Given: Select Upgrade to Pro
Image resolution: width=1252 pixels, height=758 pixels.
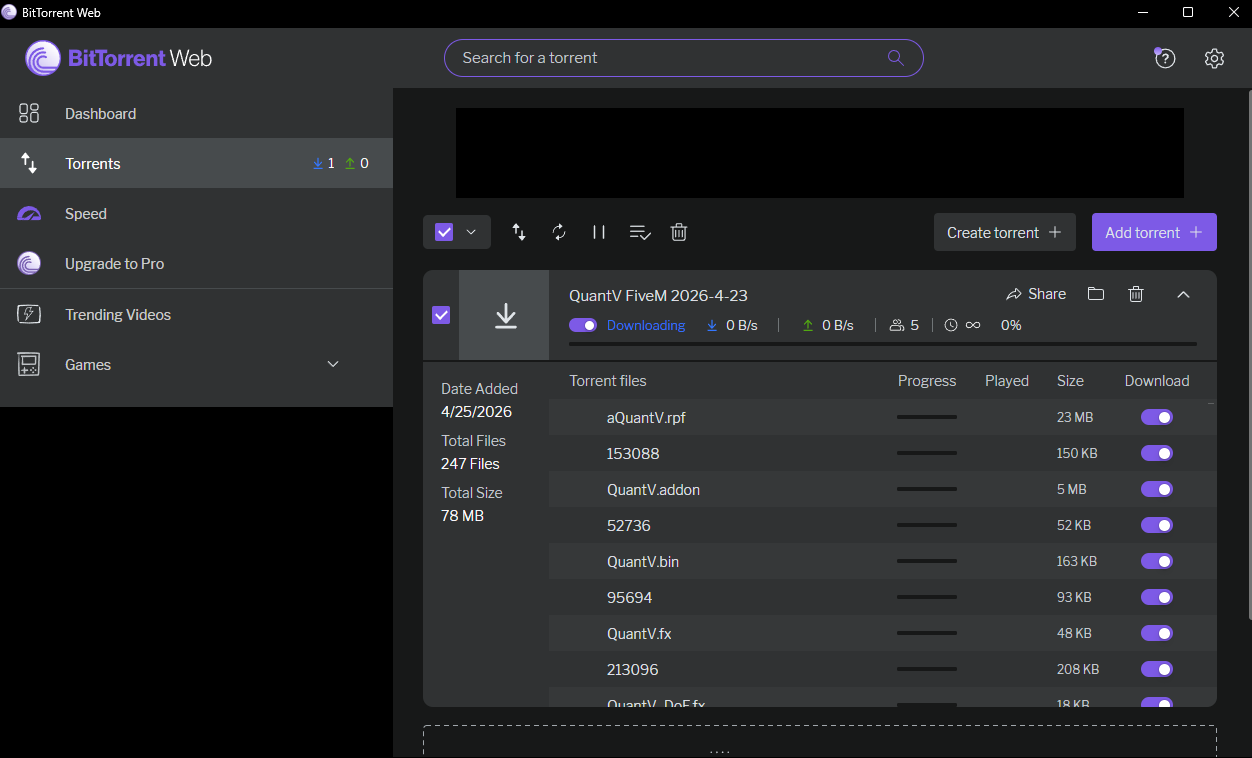Looking at the screenshot, I should point(196,263).
